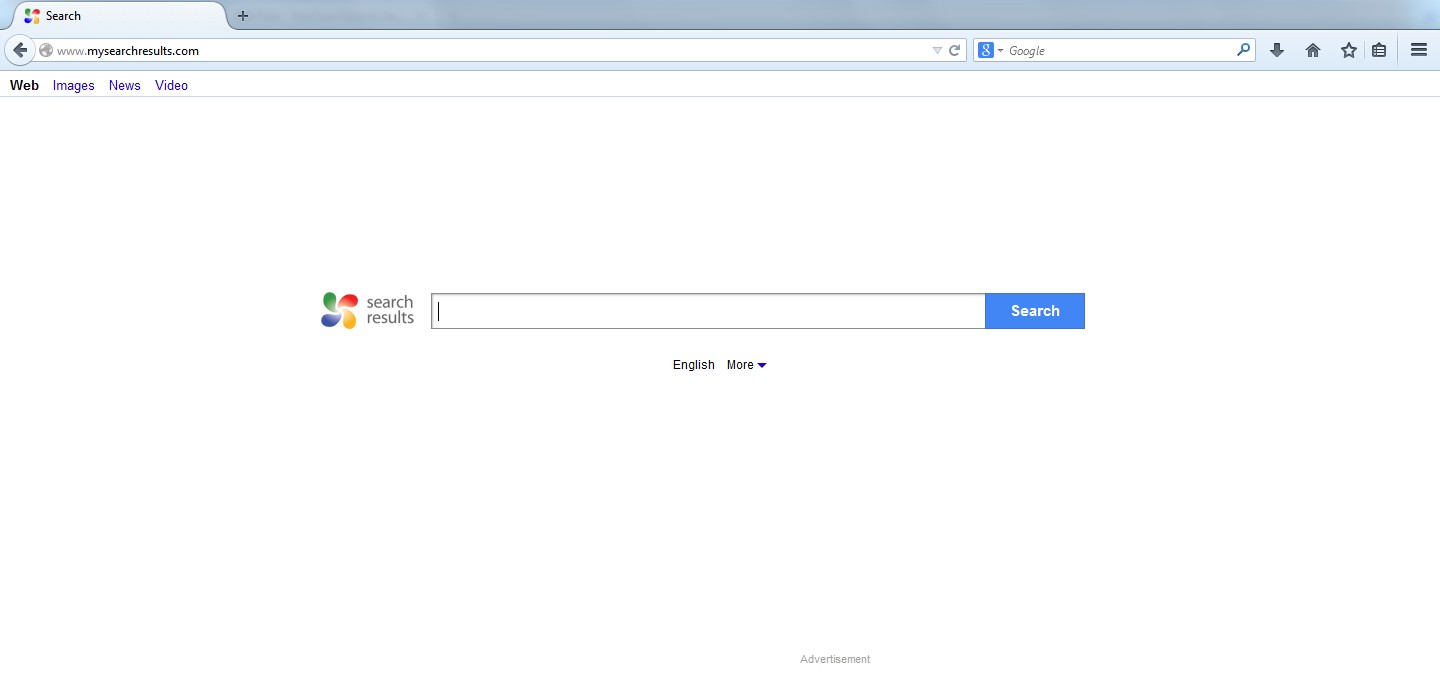1440x678 pixels.
Task: Go to the Home page icon
Action: pyautogui.click(x=1313, y=50)
